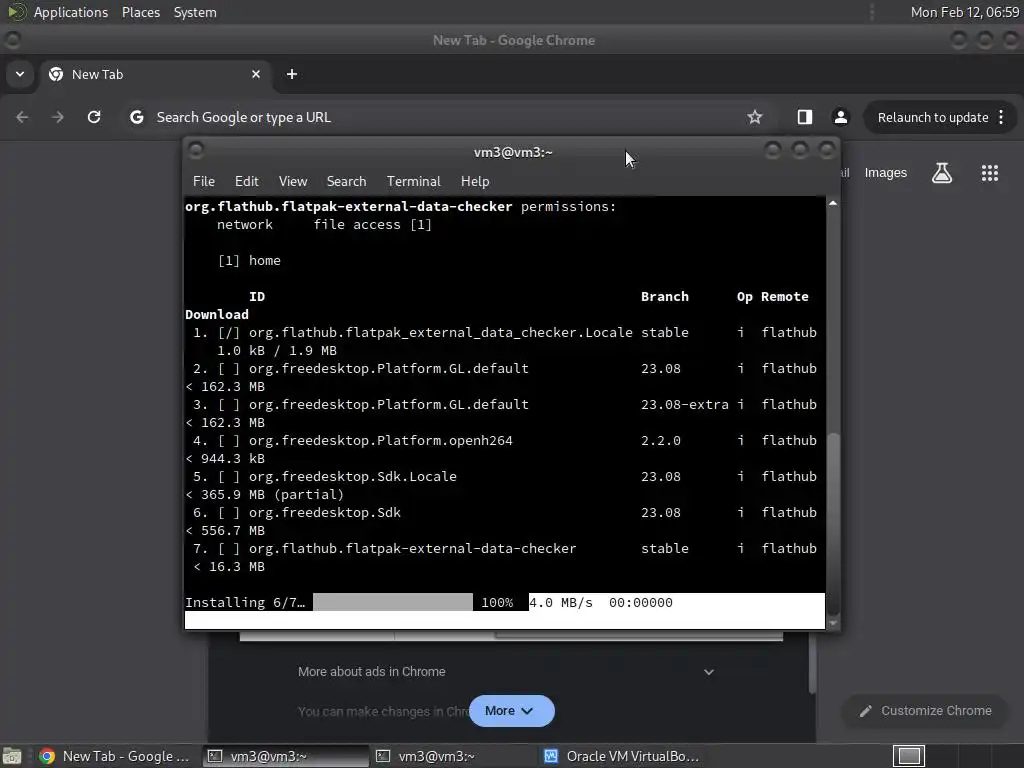Focus the Search Google or type a URL field
This screenshot has height=768, width=1024.
(x=444, y=118)
